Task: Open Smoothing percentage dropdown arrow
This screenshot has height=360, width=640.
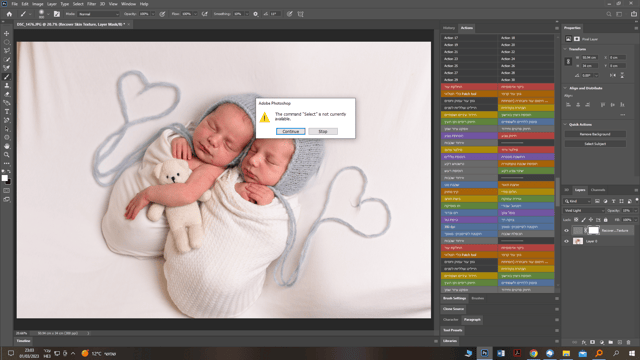Action: point(247,14)
